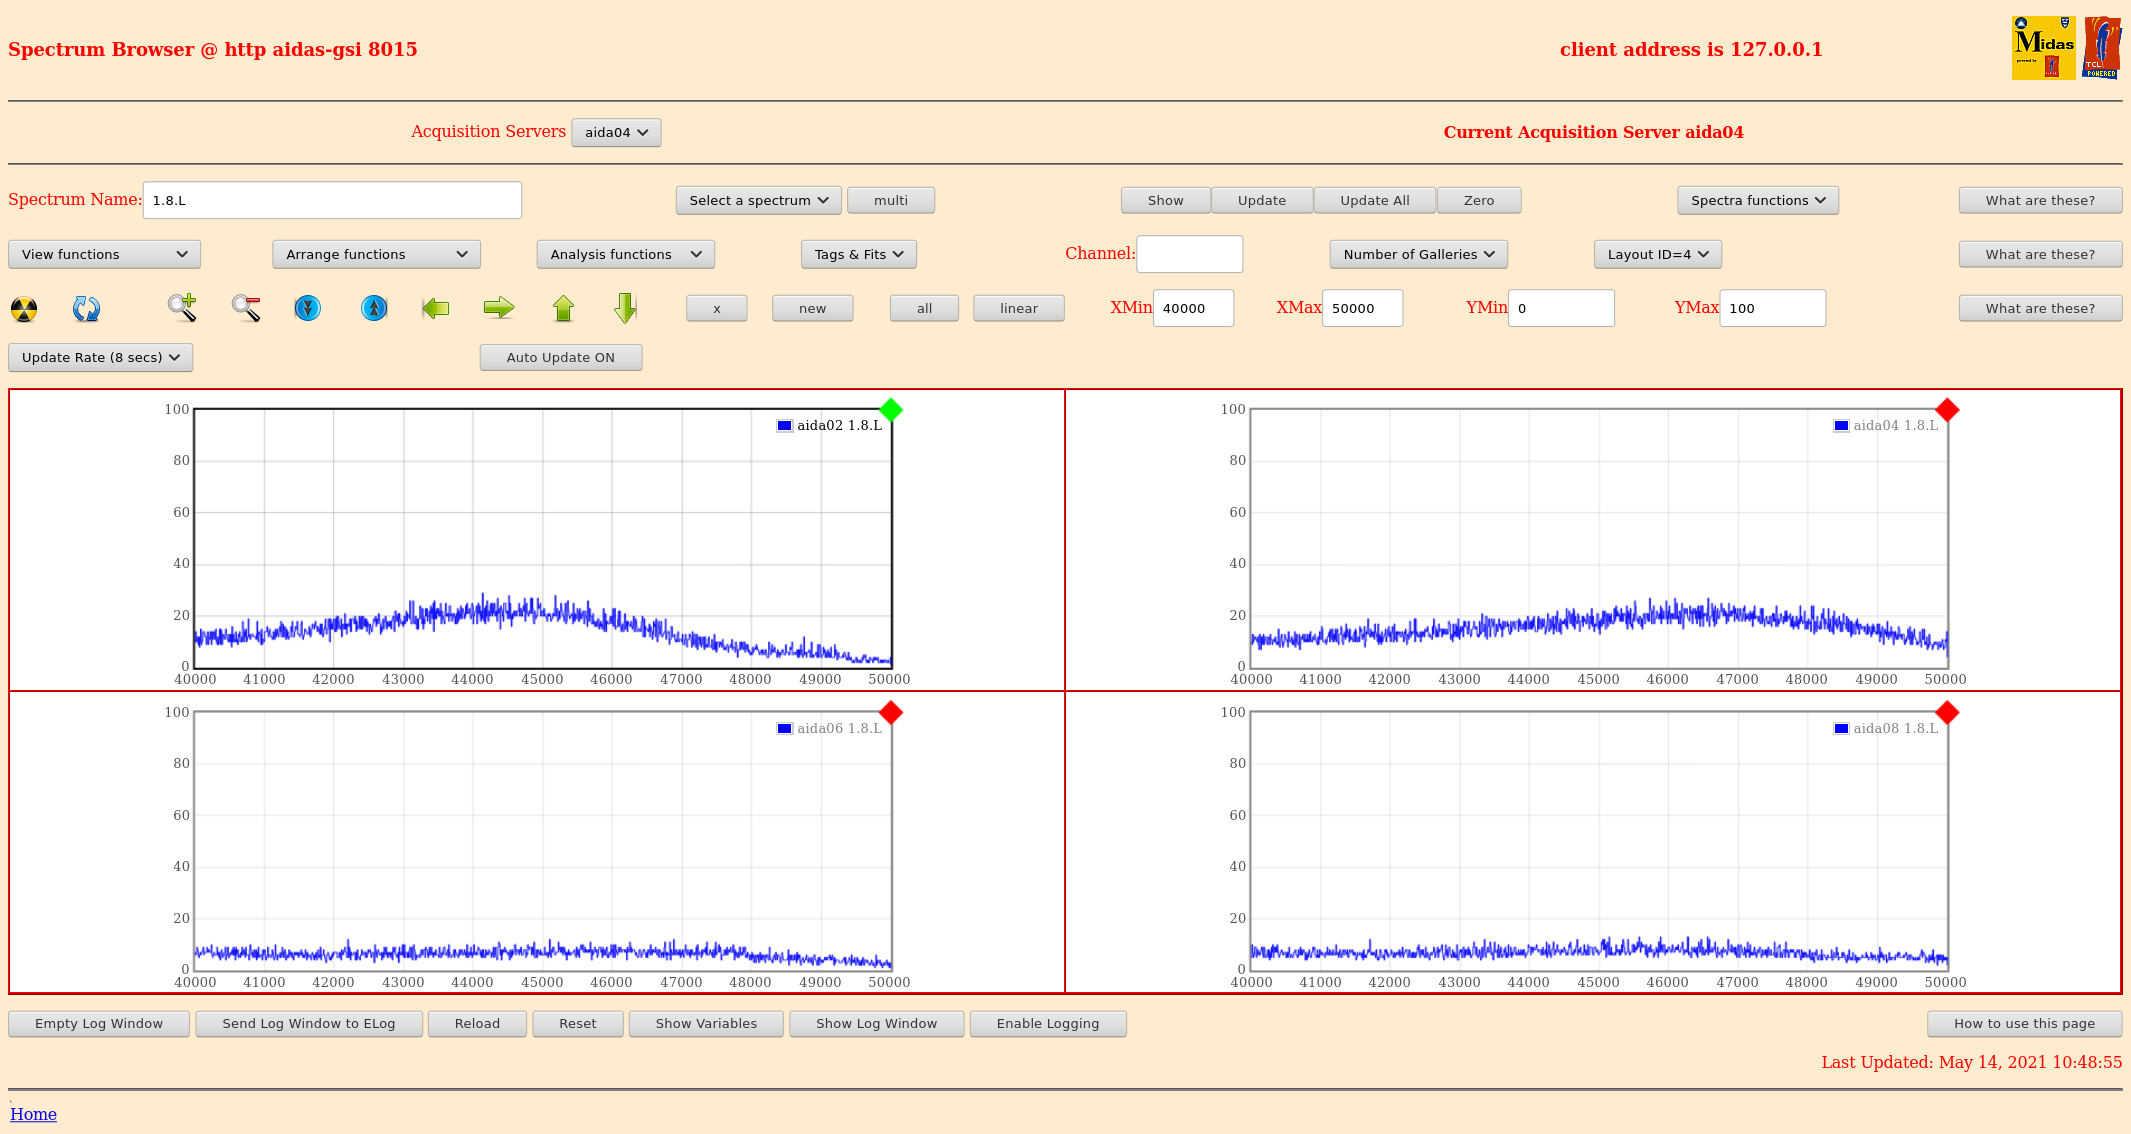Open the Number of Galleries dropdown
Image resolution: width=2131 pixels, height=1134 pixels.
(x=1418, y=254)
